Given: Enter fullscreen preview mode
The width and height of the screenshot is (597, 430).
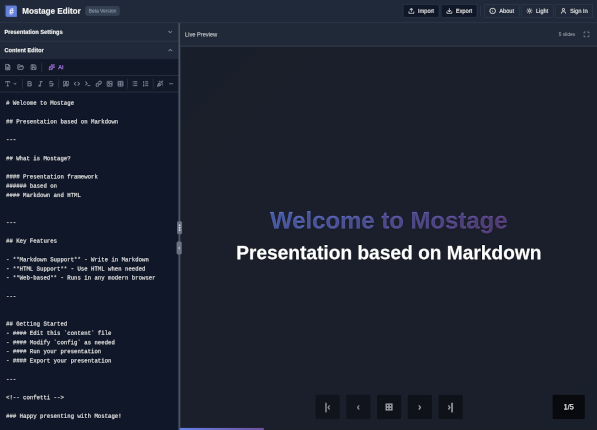Looking at the screenshot, I should pyautogui.click(x=586, y=34).
